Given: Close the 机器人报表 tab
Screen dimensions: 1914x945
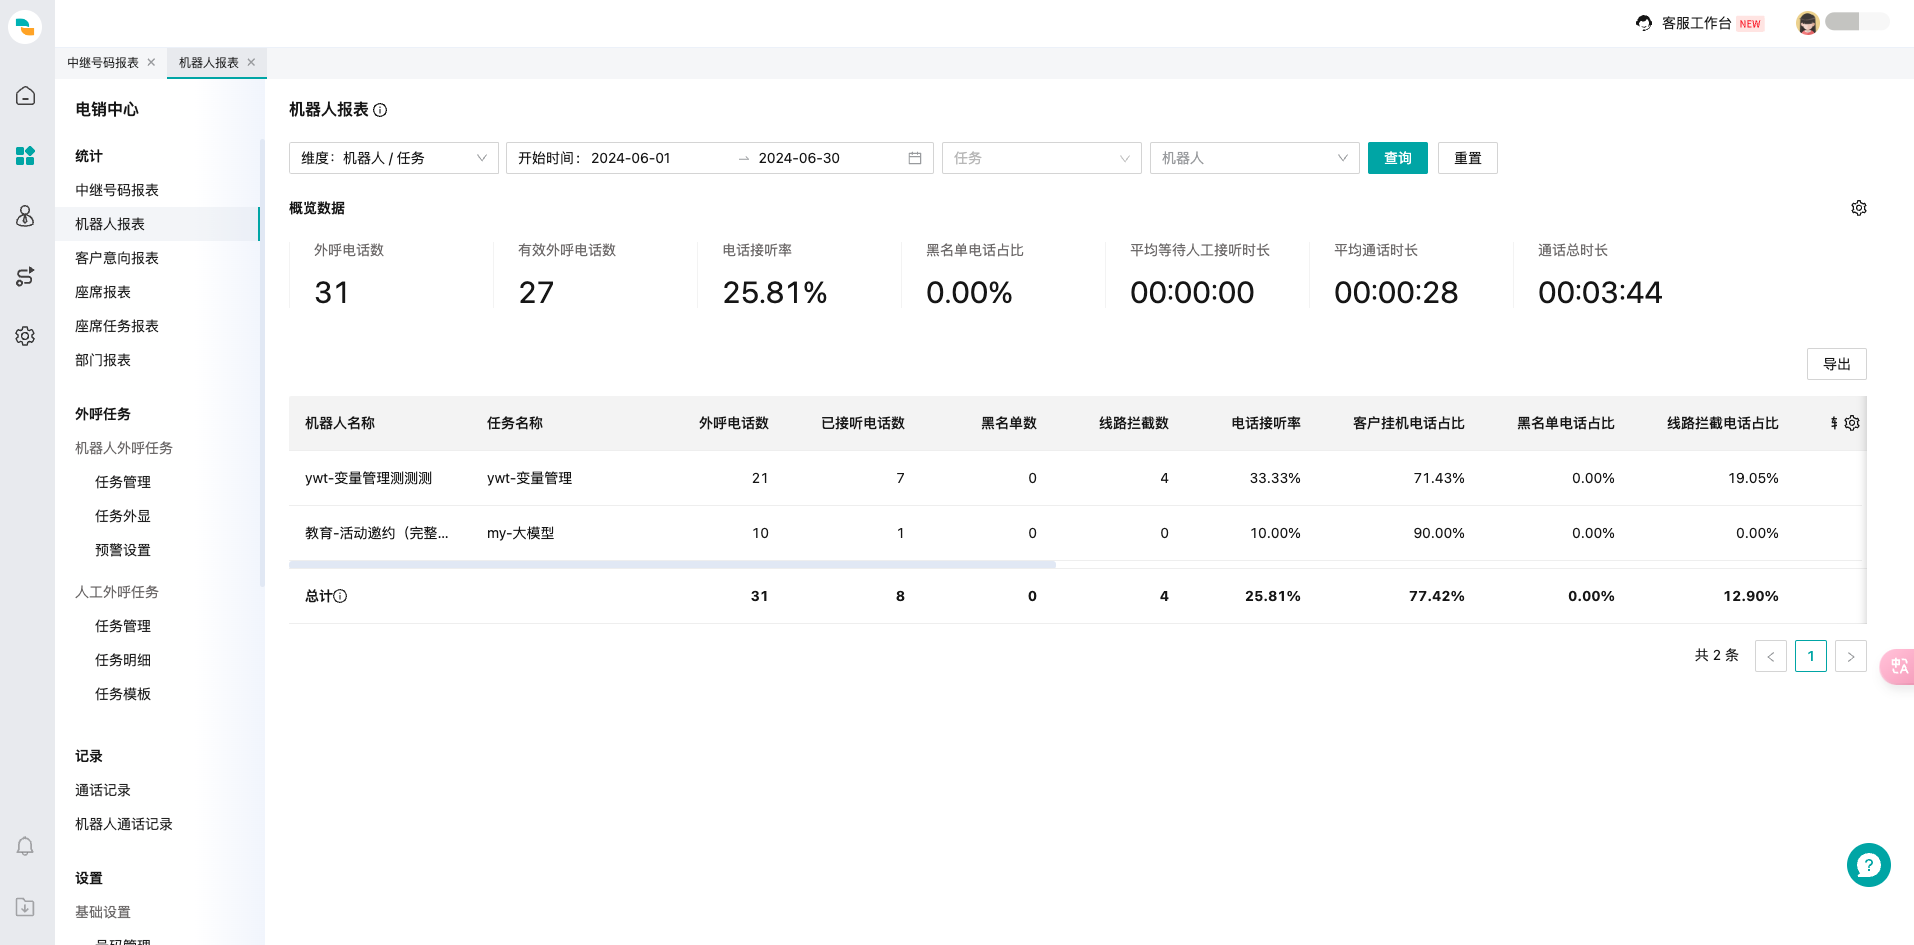Looking at the screenshot, I should (x=252, y=62).
